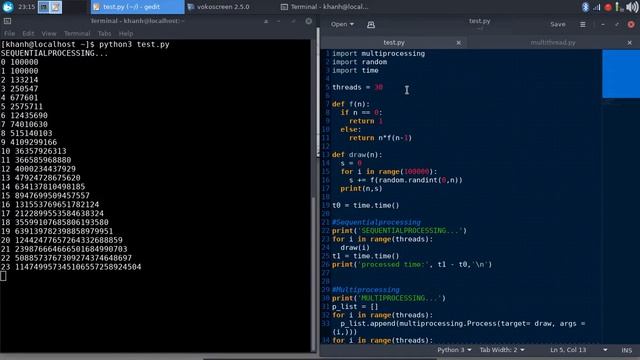Open the Terminal Edit menu
This screenshot has height=360, width=640.
pyautogui.click(x=28, y=33)
